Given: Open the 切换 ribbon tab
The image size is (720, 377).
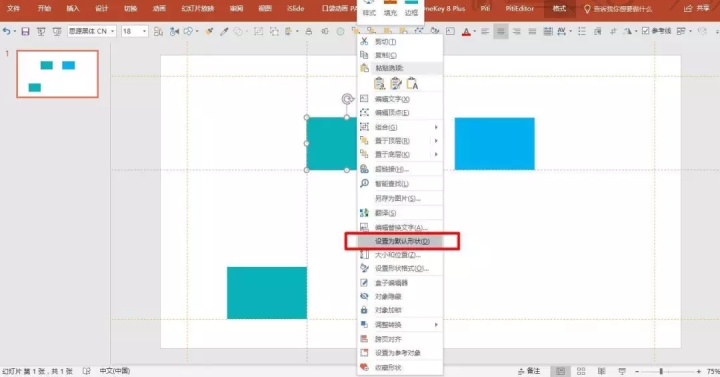Looking at the screenshot, I should coord(130,9).
